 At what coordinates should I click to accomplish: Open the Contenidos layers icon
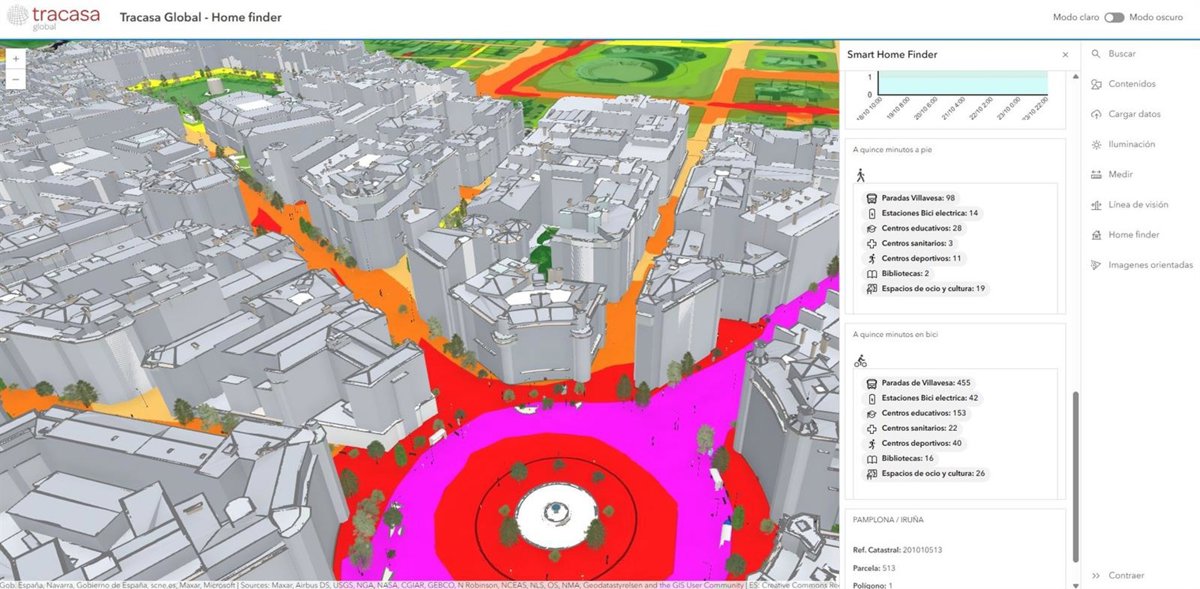1096,84
